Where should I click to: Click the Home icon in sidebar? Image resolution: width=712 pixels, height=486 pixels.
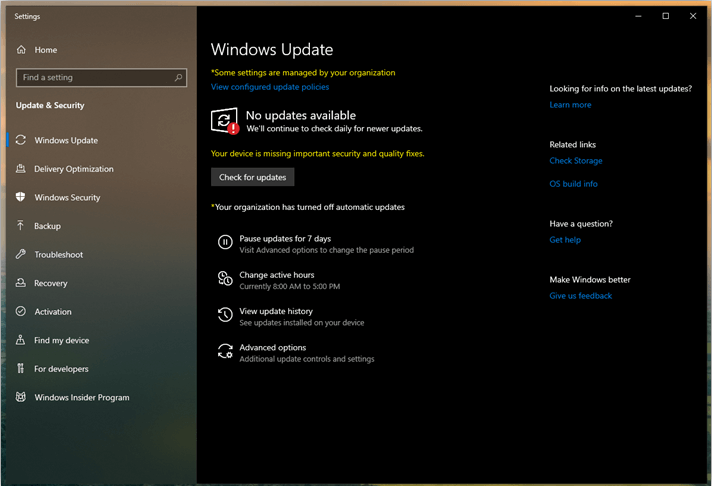tap(21, 49)
